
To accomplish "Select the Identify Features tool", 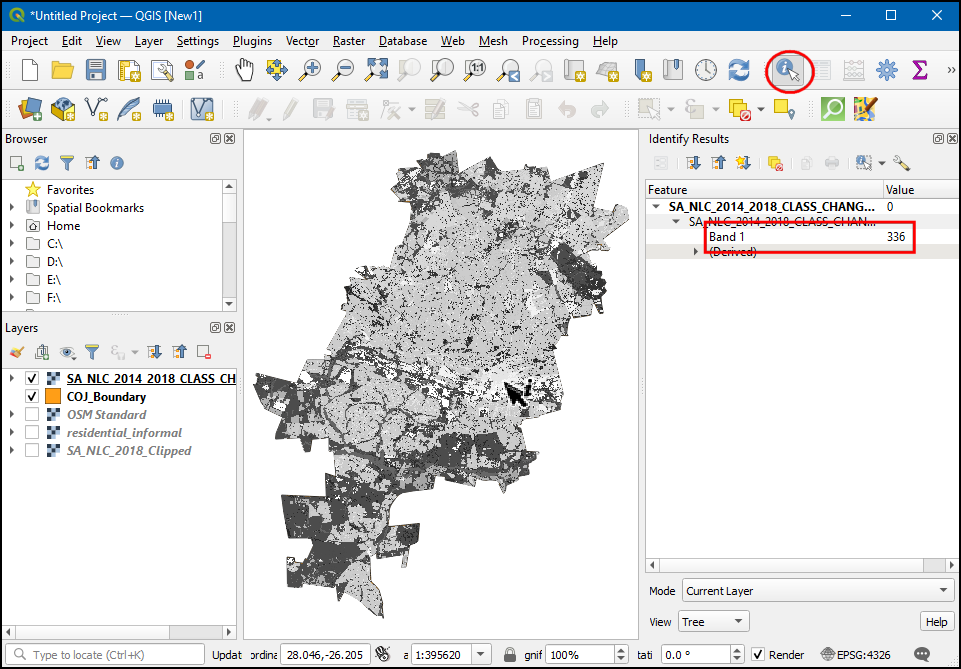I will coord(788,70).
